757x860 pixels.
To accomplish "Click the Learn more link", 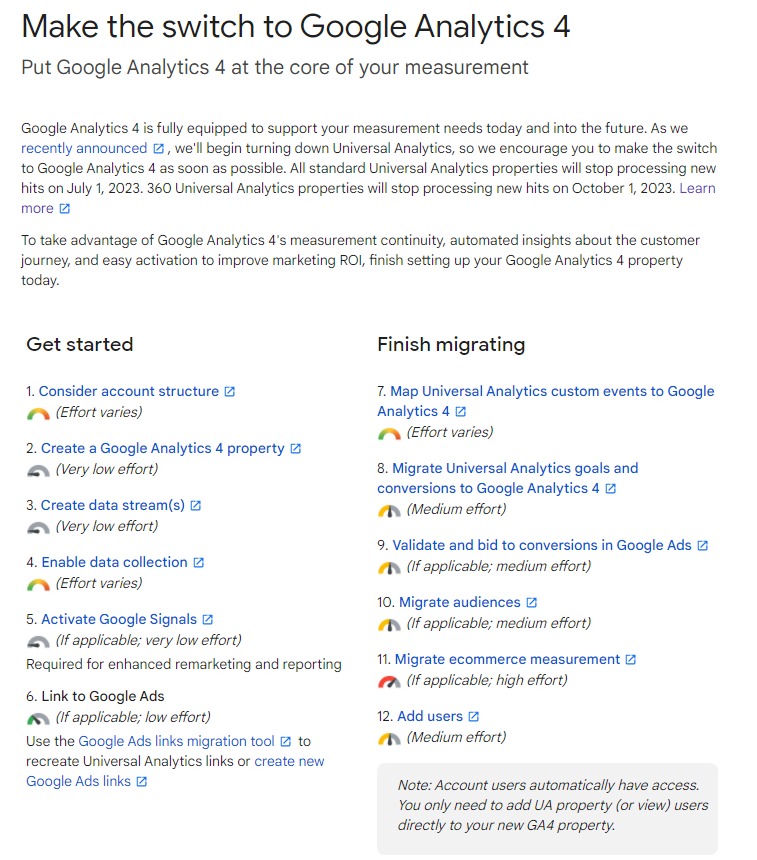I will coord(697,188).
